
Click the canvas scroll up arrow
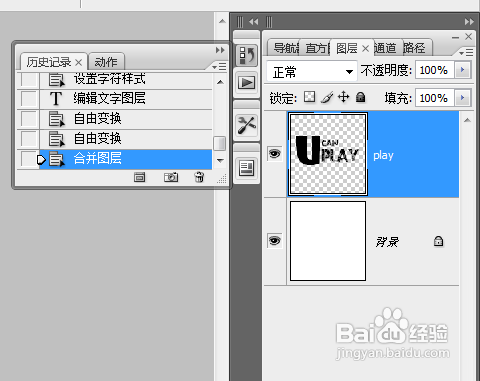pos(222,21)
